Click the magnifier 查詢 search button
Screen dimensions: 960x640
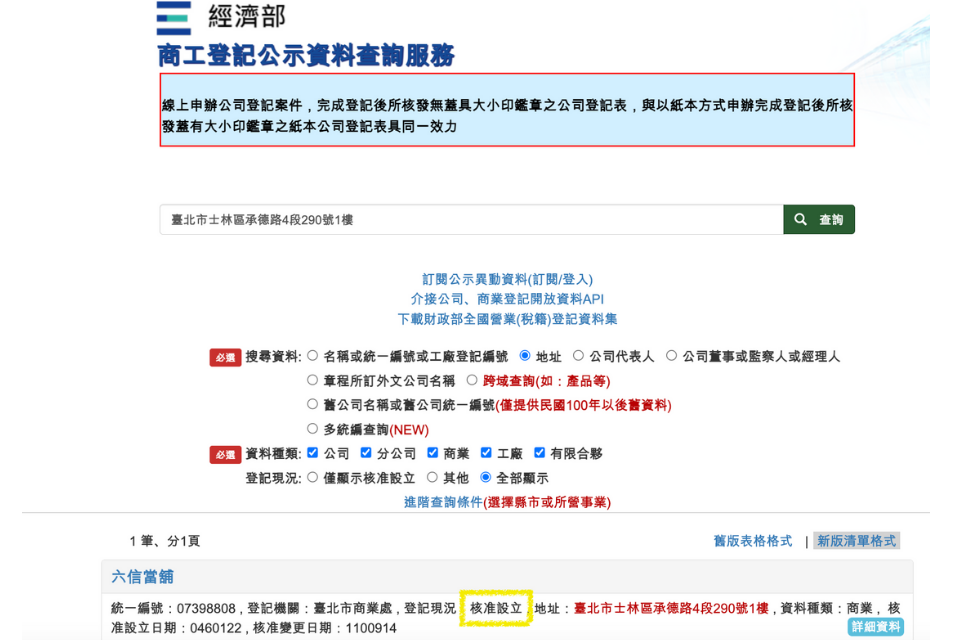[819, 220]
